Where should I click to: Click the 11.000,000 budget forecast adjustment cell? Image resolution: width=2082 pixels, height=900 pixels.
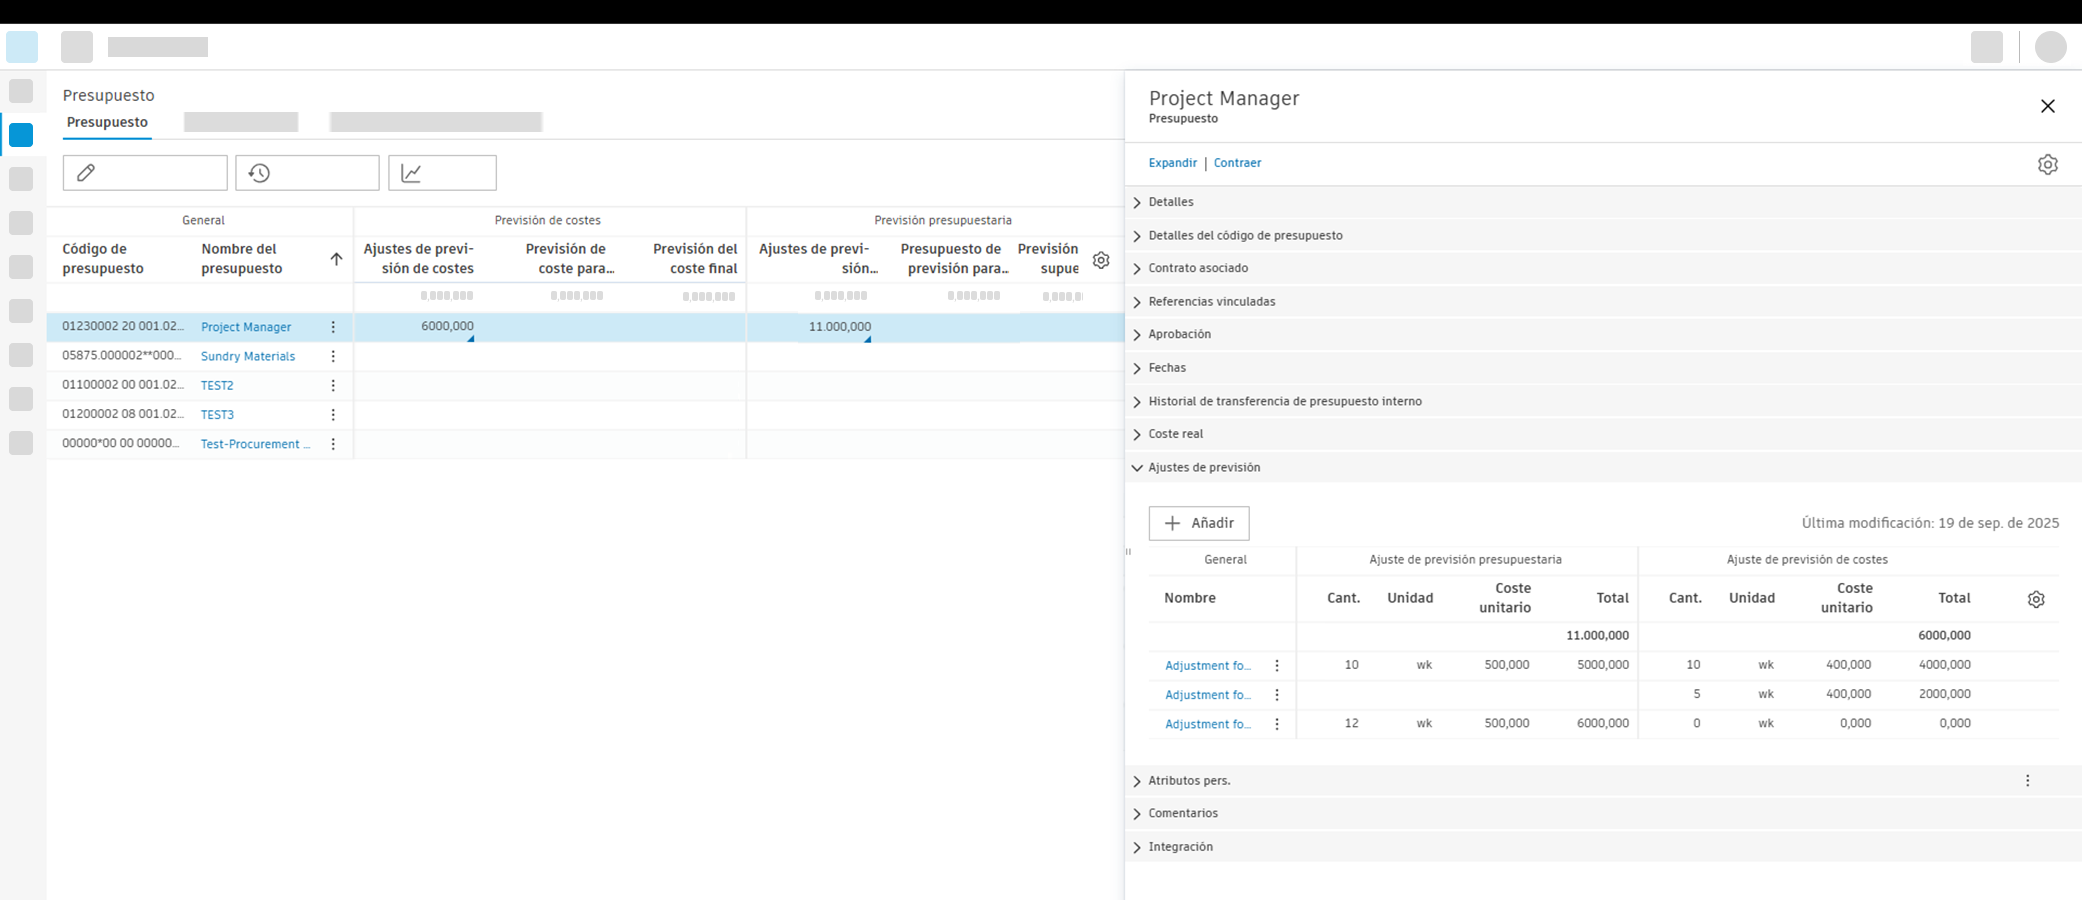coord(840,326)
